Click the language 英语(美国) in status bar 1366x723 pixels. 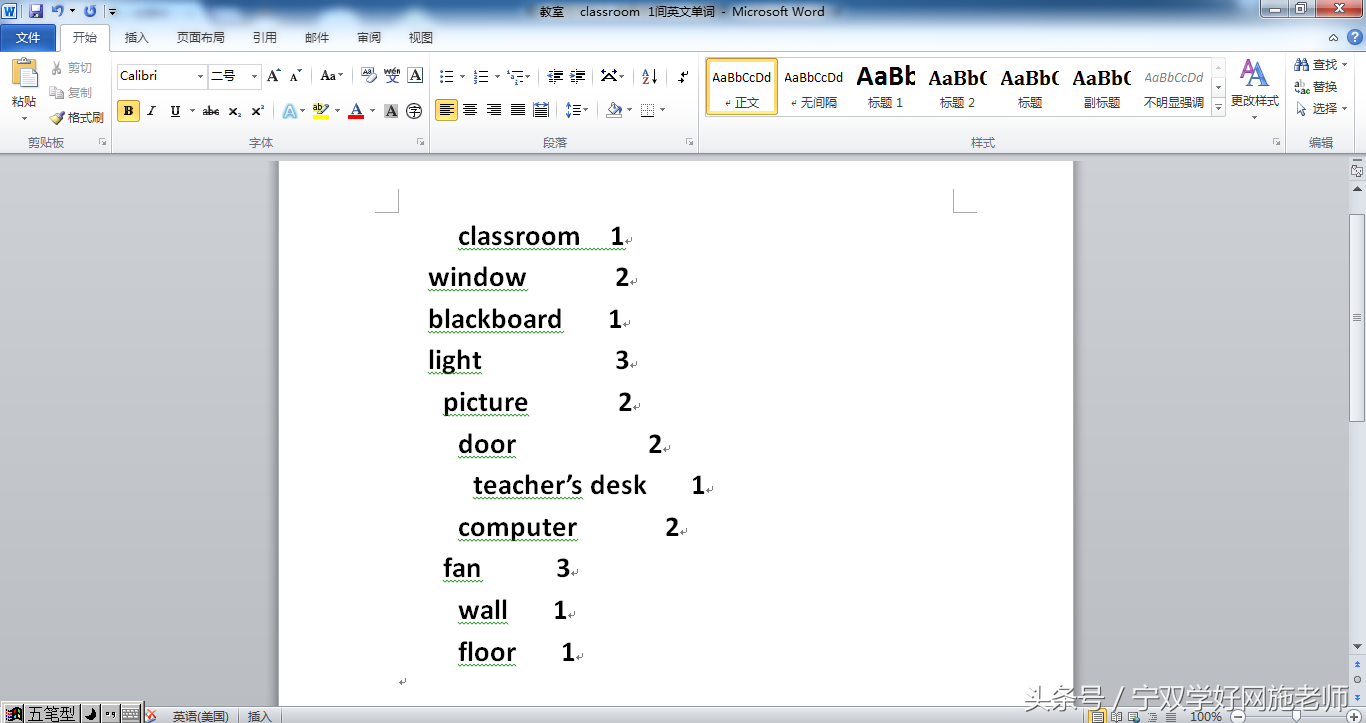(200, 716)
